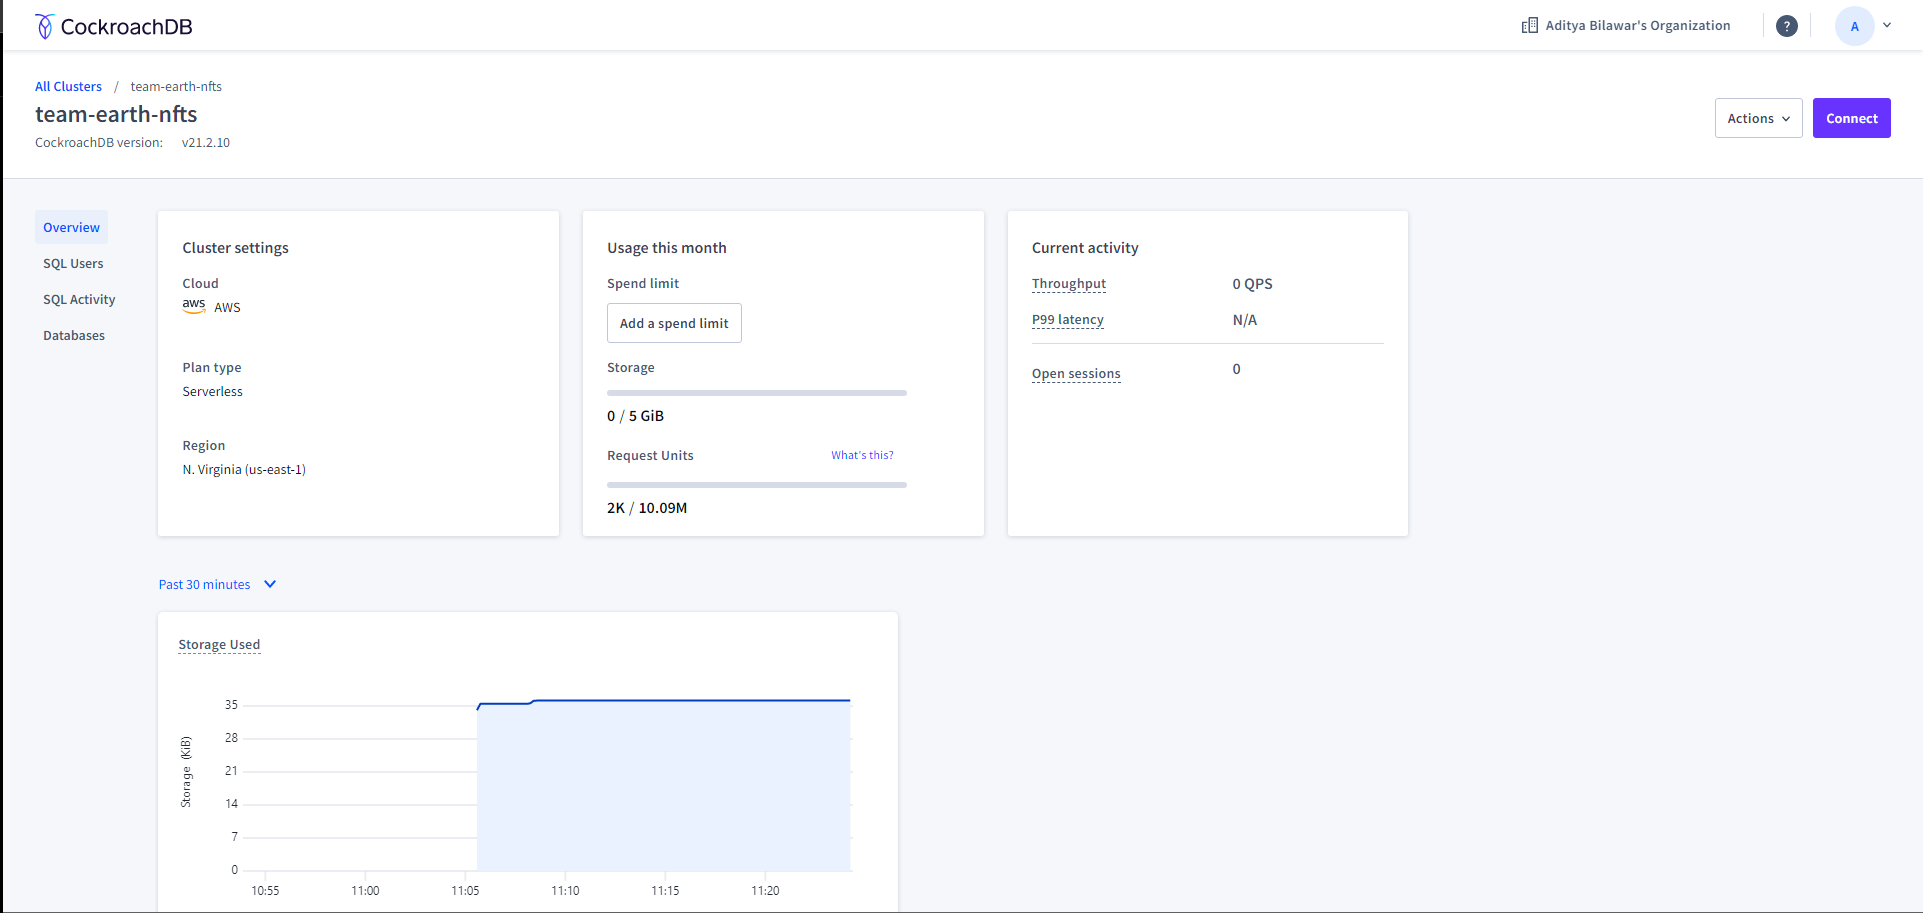Click the 35 value on storage axis
The image size is (1923, 913).
click(x=231, y=705)
